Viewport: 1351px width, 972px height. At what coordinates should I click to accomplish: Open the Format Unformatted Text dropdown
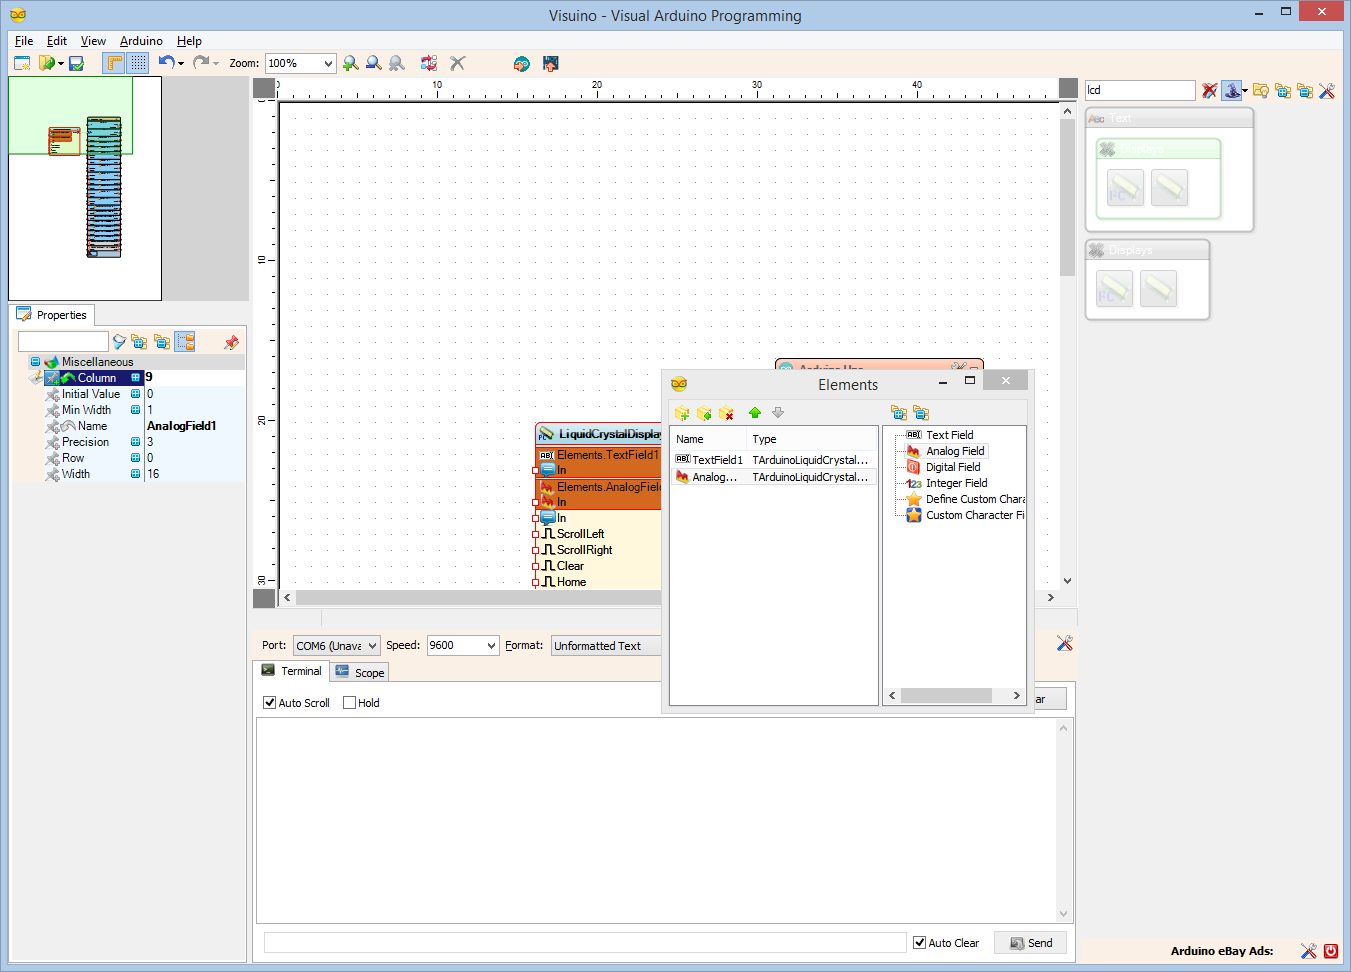click(x=606, y=646)
